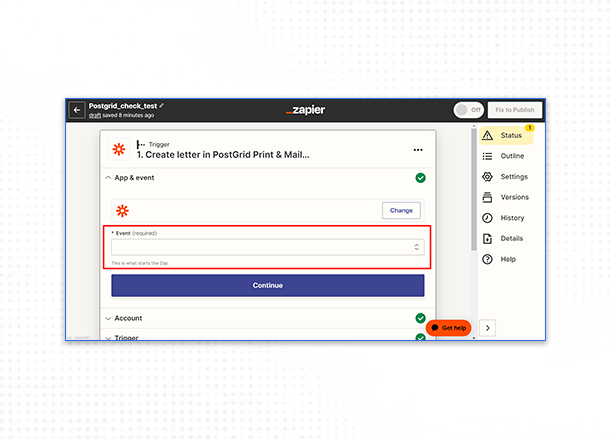Click the Fix to Publish button

coord(515,110)
